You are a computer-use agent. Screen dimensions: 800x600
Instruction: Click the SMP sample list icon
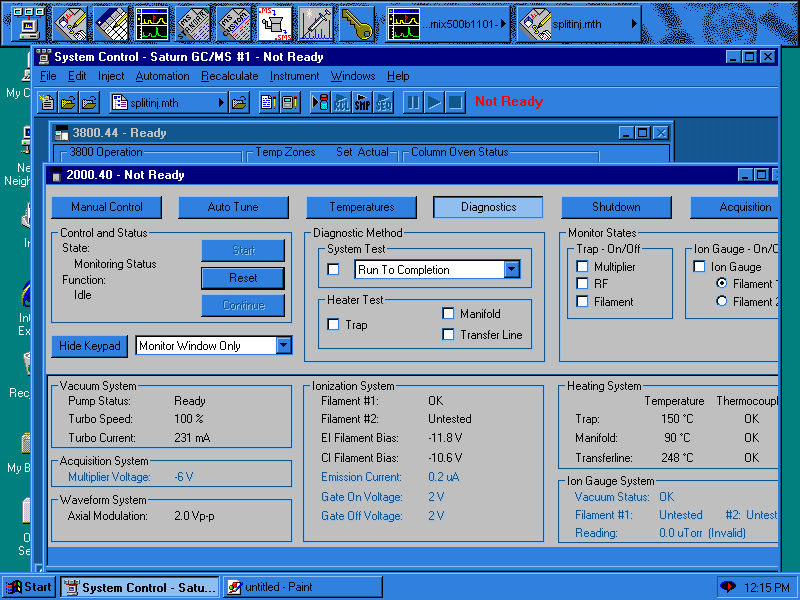click(362, 103)
